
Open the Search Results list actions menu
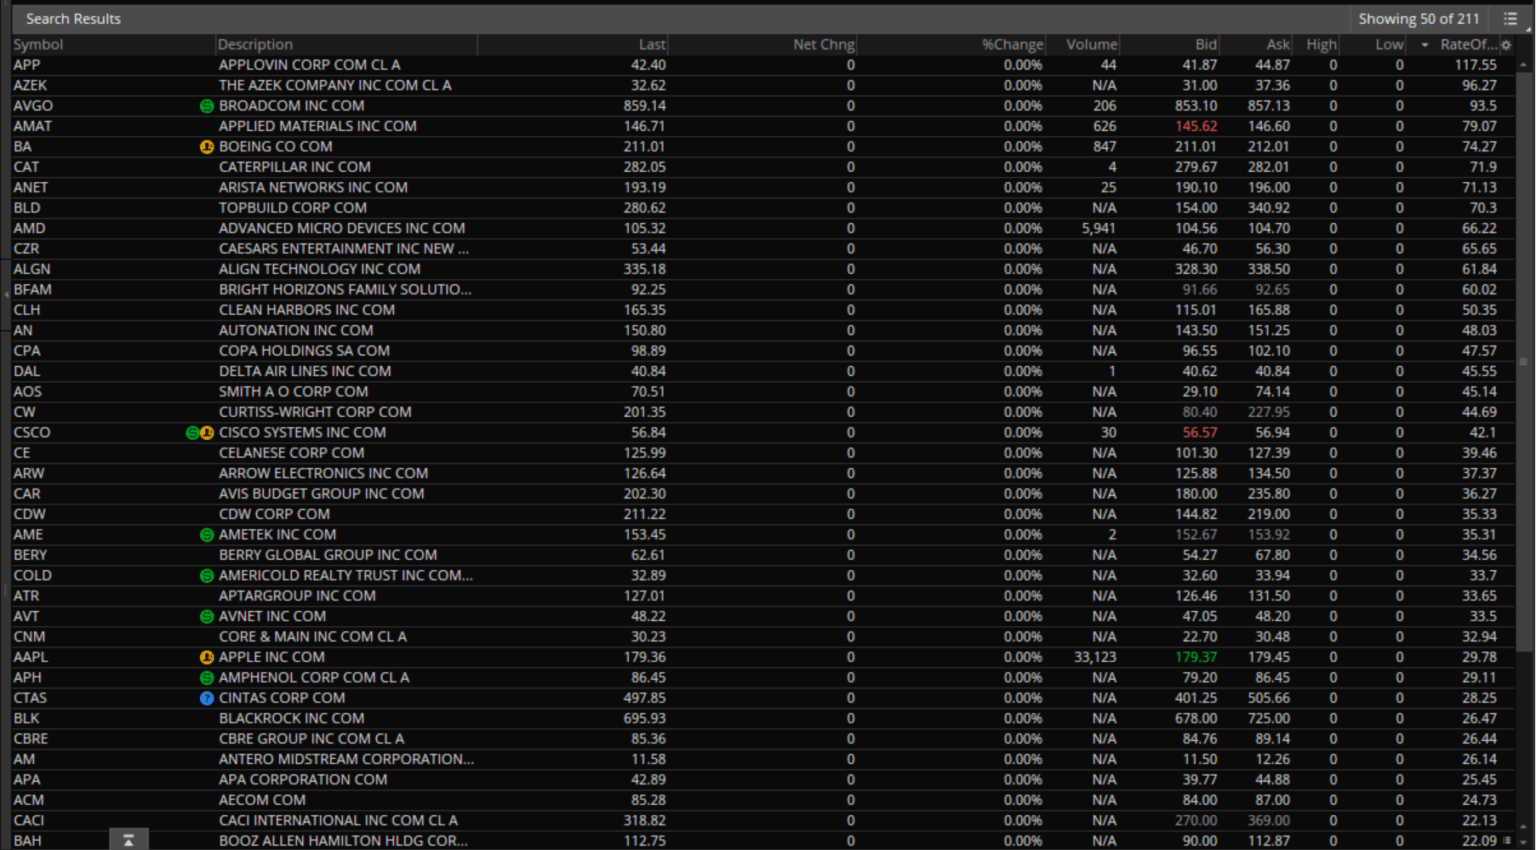click(1510, 19)
